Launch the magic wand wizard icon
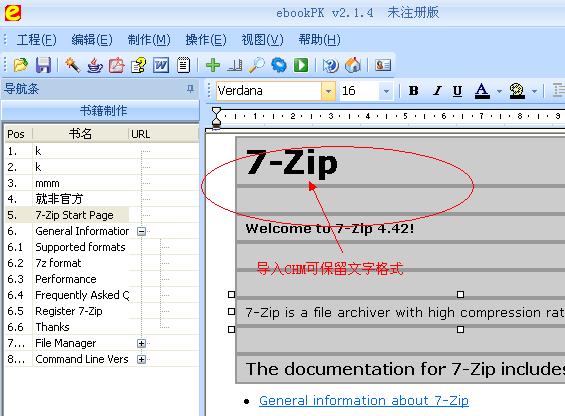 point(72,65)
